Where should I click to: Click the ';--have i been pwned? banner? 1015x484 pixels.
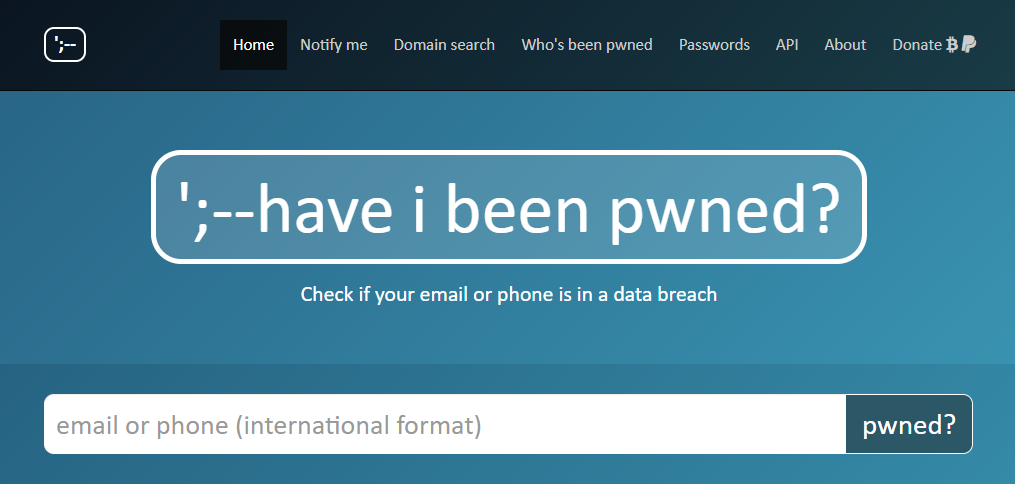[508, 208]
